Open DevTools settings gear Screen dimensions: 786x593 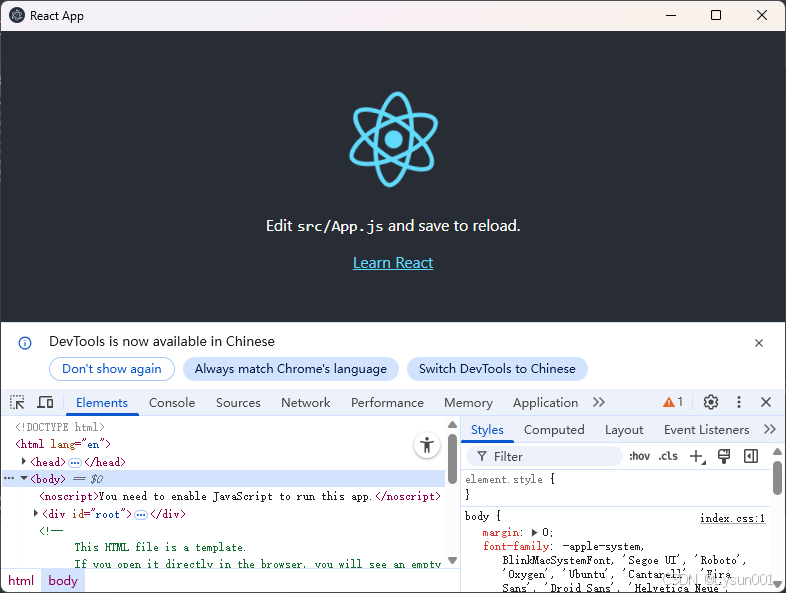tap(710, 402)
